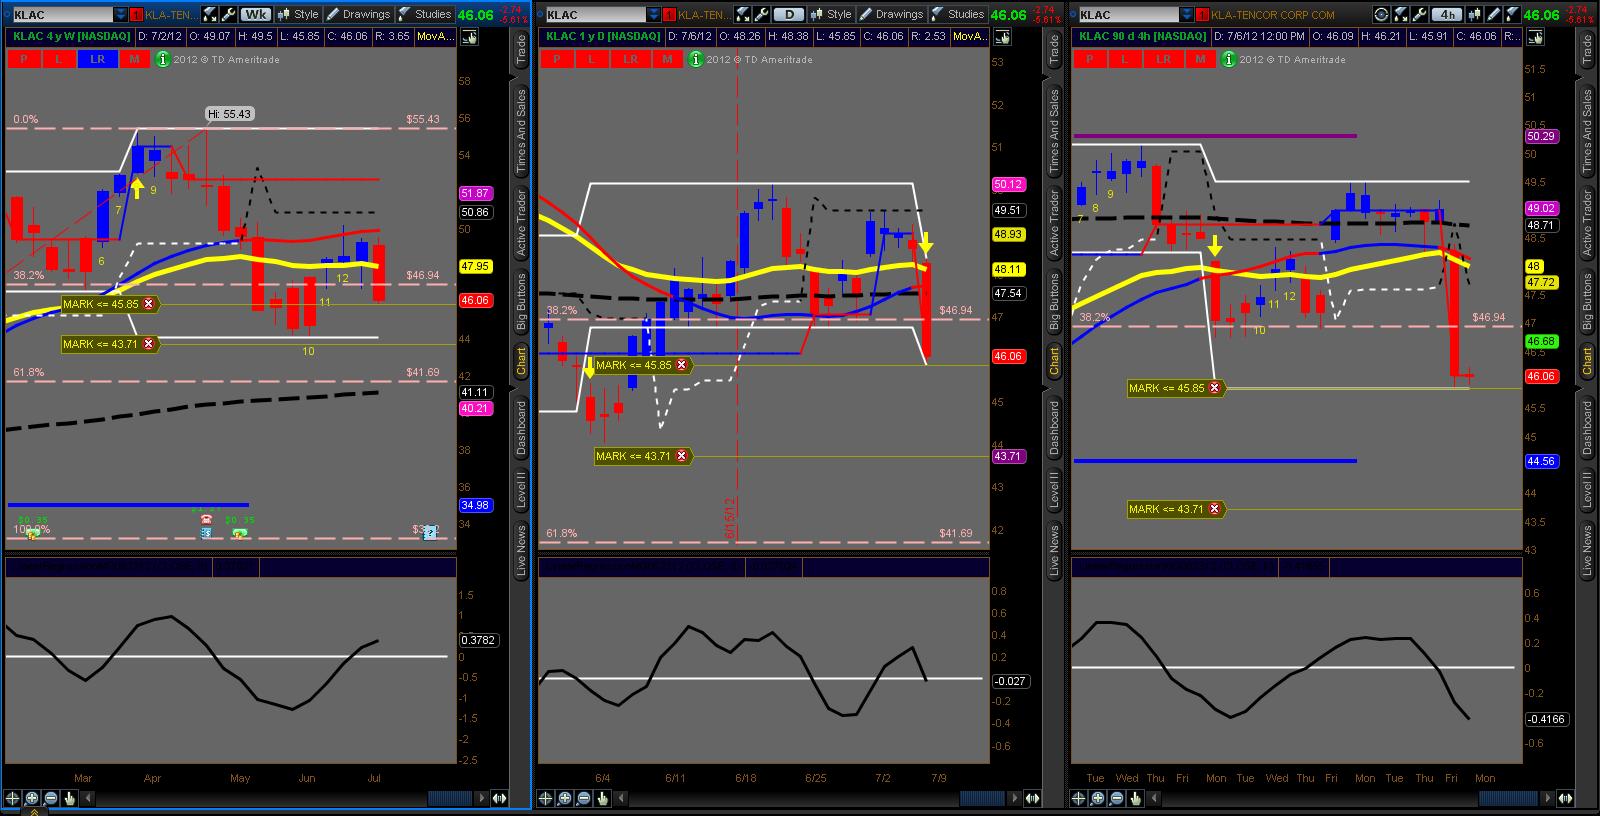Image resolution: width=1600 pixels, height=816 pixels.
Task: Click the flask icon left of the Wk button
Action: point(209,14)
